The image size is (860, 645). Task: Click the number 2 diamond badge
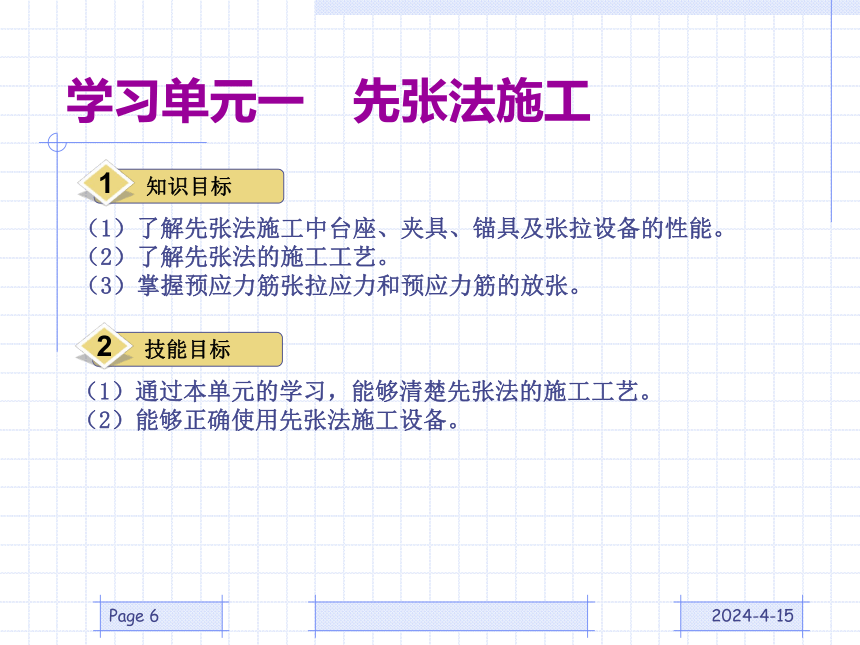(x=104, y=346)
